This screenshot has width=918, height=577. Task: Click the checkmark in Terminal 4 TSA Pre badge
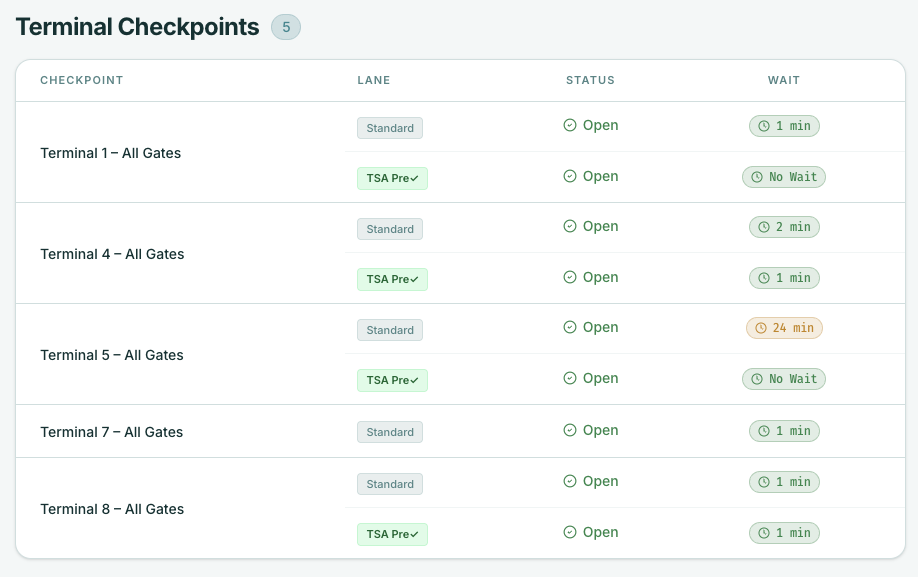(x=414, y=279)
